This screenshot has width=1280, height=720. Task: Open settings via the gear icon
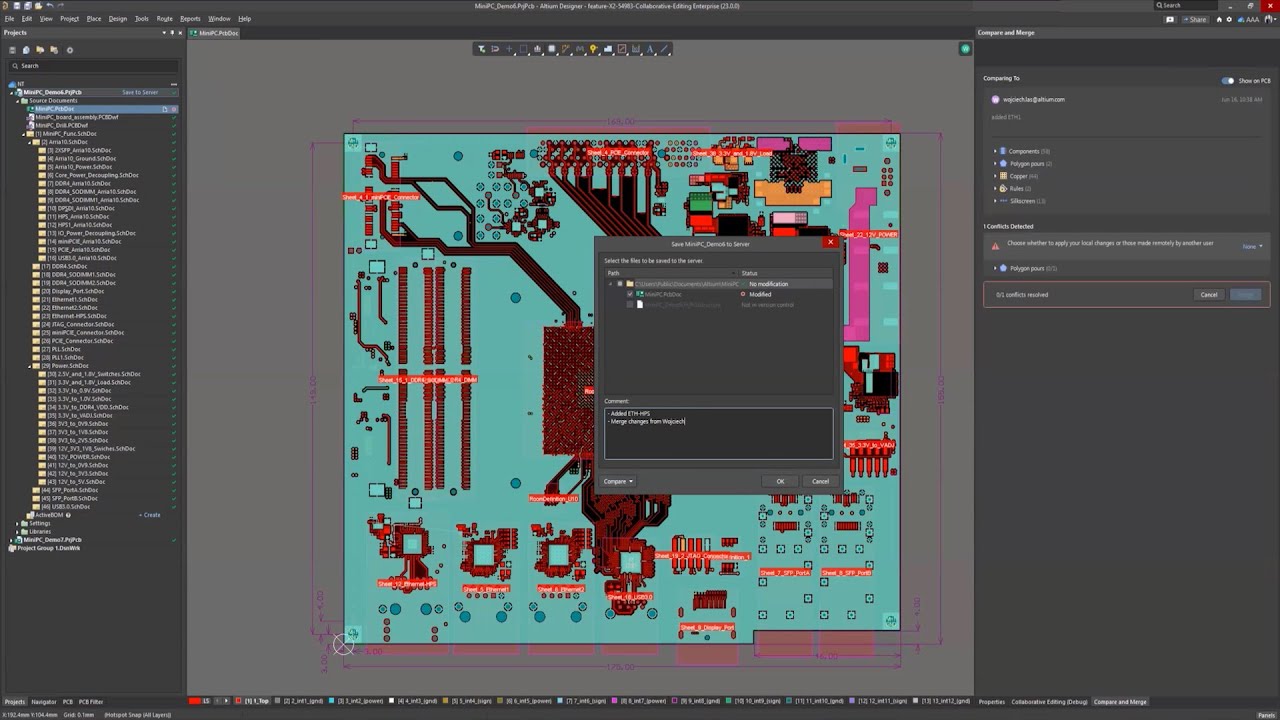(1229, 19)
